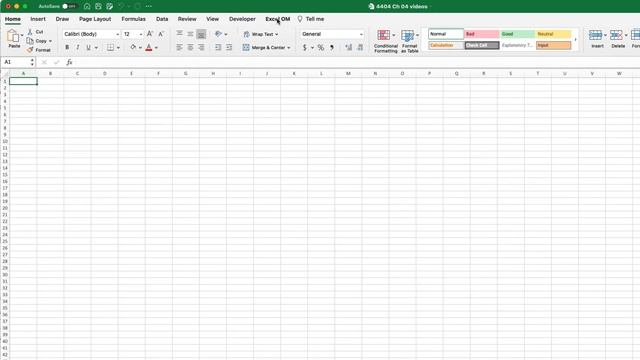
Task: Click the Format painter icon
Action: click(30, 50)
